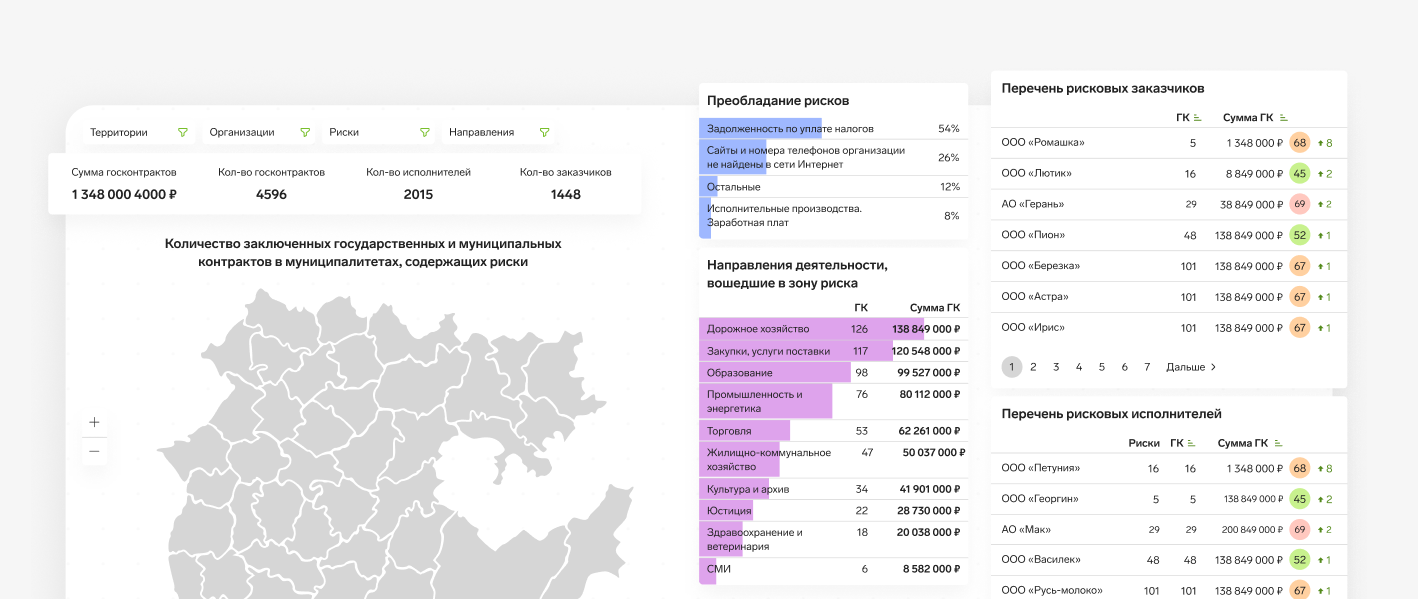This screenshot has width=1418, height=599.
Task: Click the Дальше chevron arrow
Action: click(1213, 367)
